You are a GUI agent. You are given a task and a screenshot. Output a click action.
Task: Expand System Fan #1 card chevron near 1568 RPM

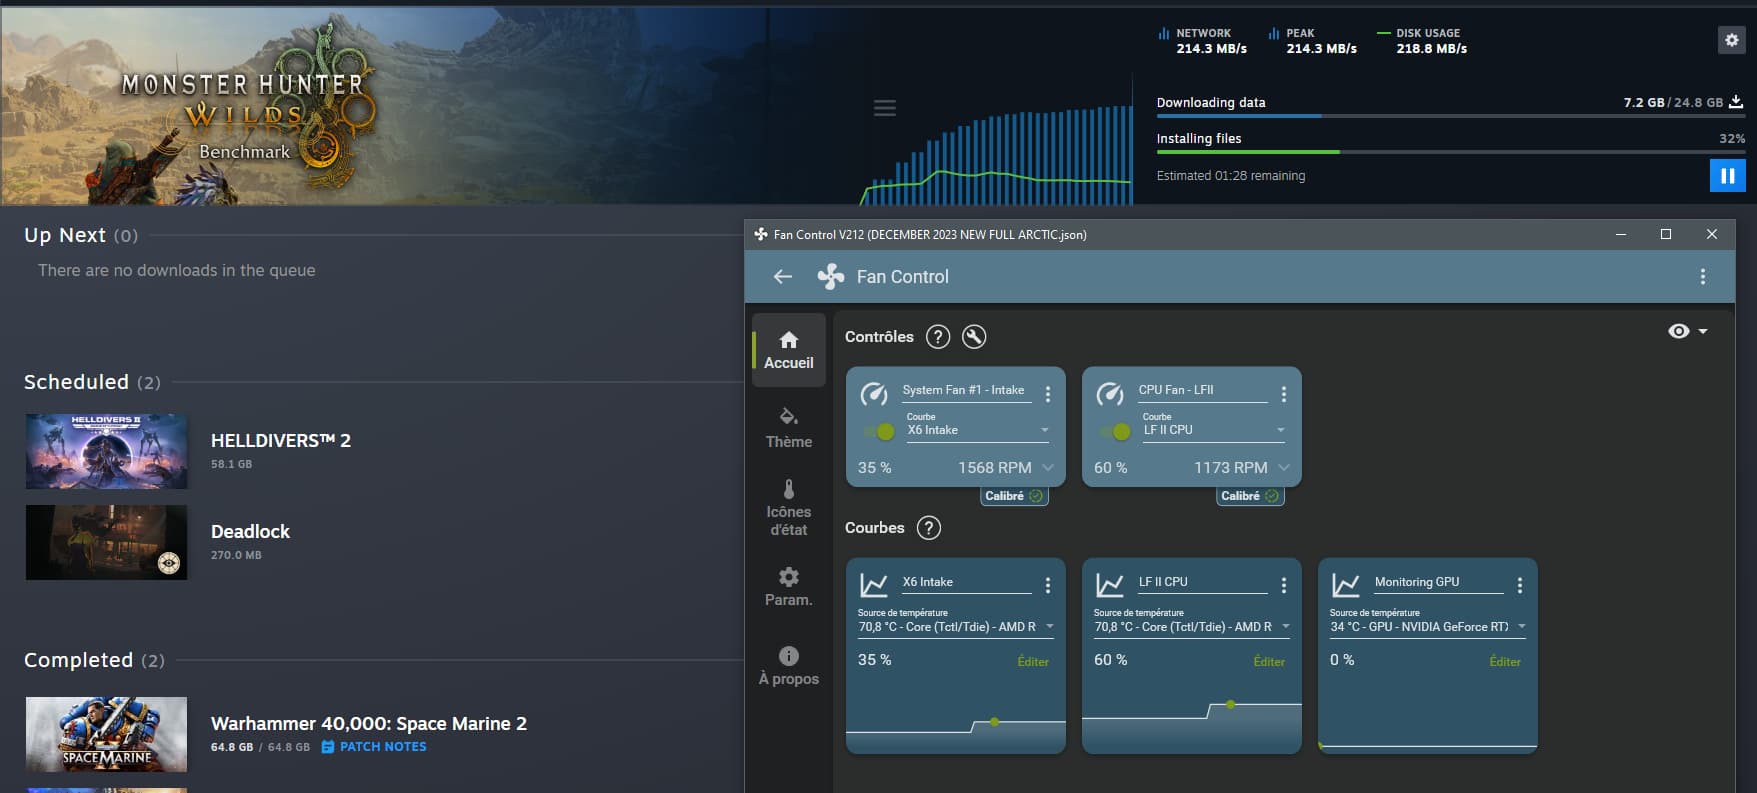[x=1048, y=468]
